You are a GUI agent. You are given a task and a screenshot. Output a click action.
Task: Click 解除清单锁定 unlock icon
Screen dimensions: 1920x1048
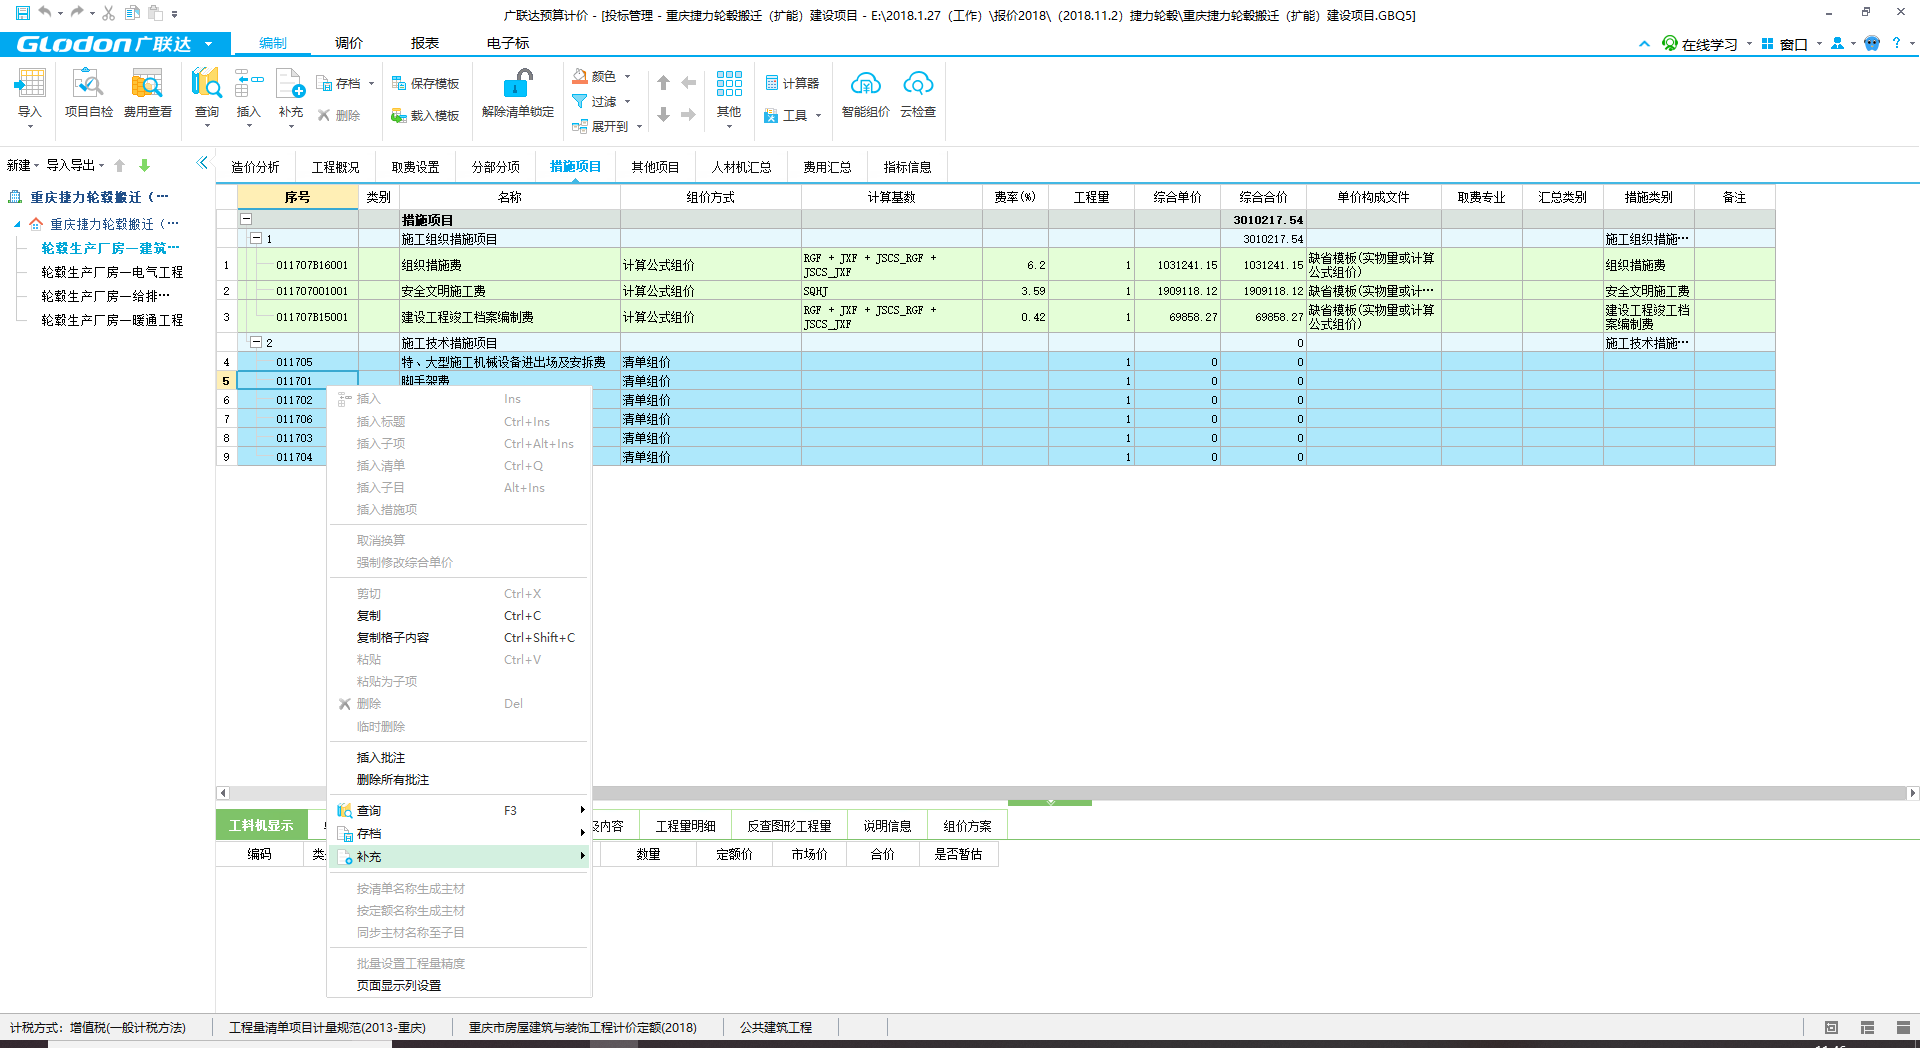click(518, 95)
